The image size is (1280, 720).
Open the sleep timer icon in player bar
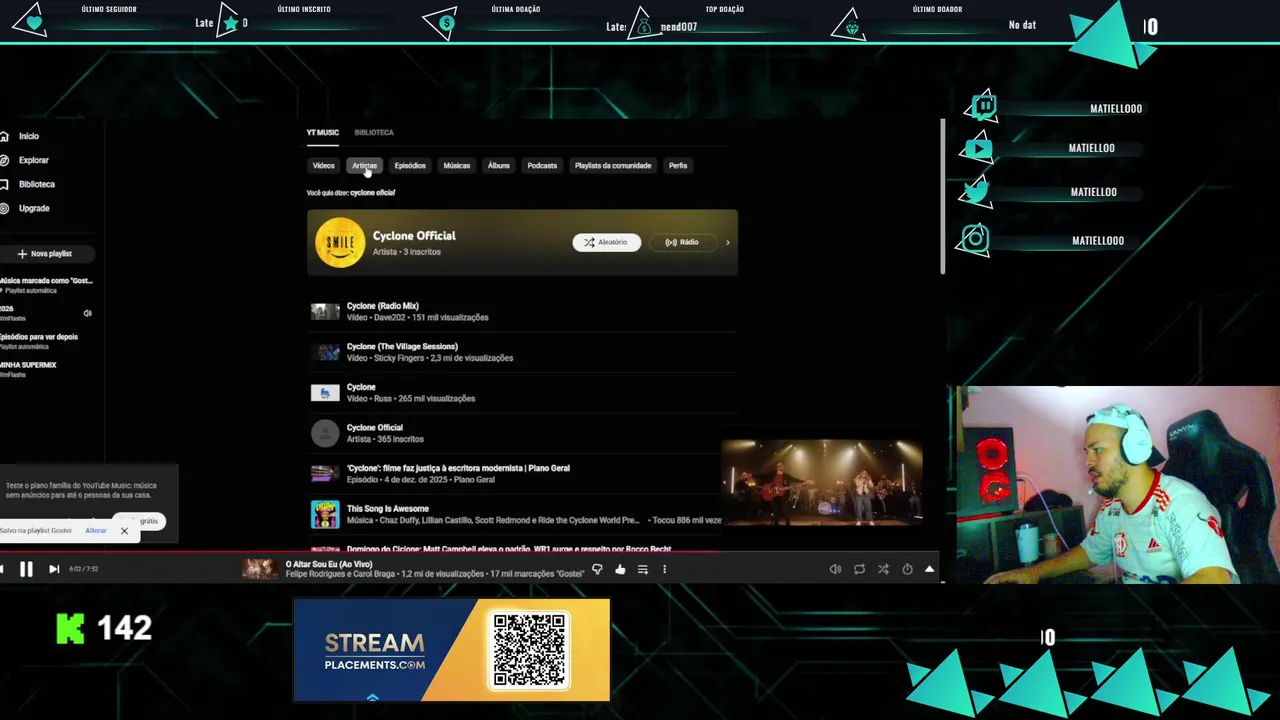point(907,569)
